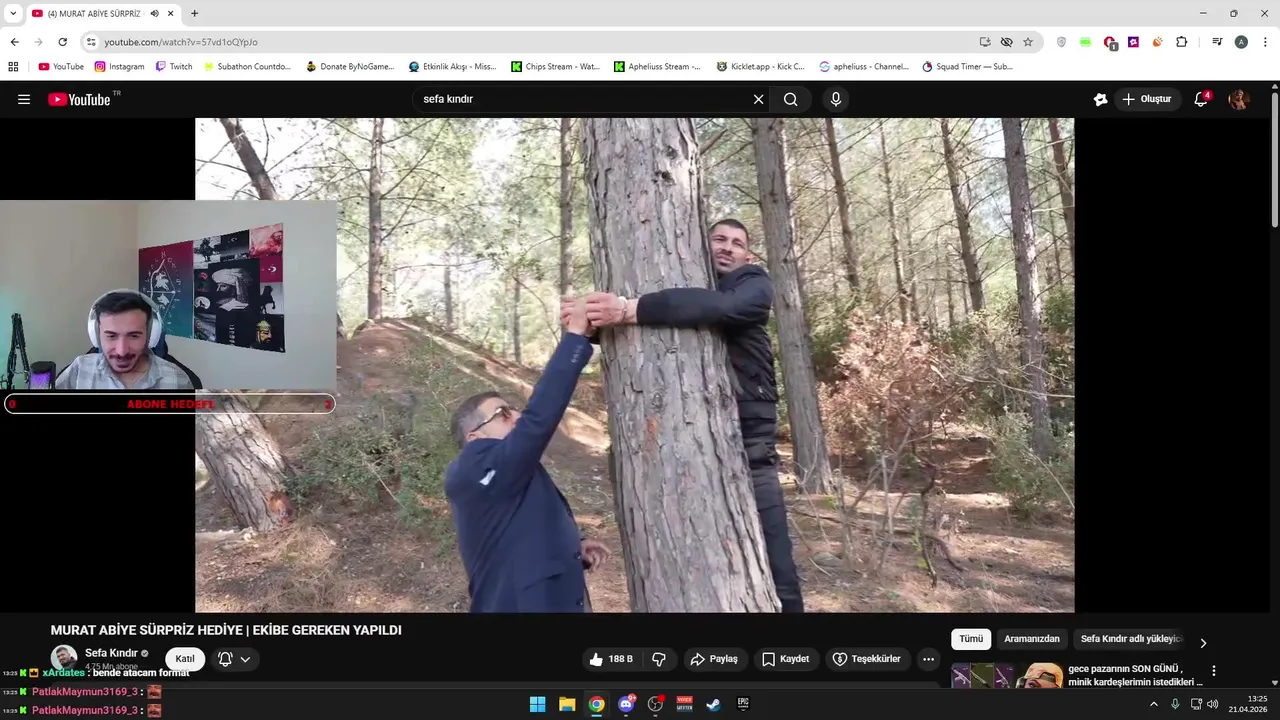Open the Extensions puzzle menu
The height and width of the screenshot is (720, 1280).
click(1182, 42)
